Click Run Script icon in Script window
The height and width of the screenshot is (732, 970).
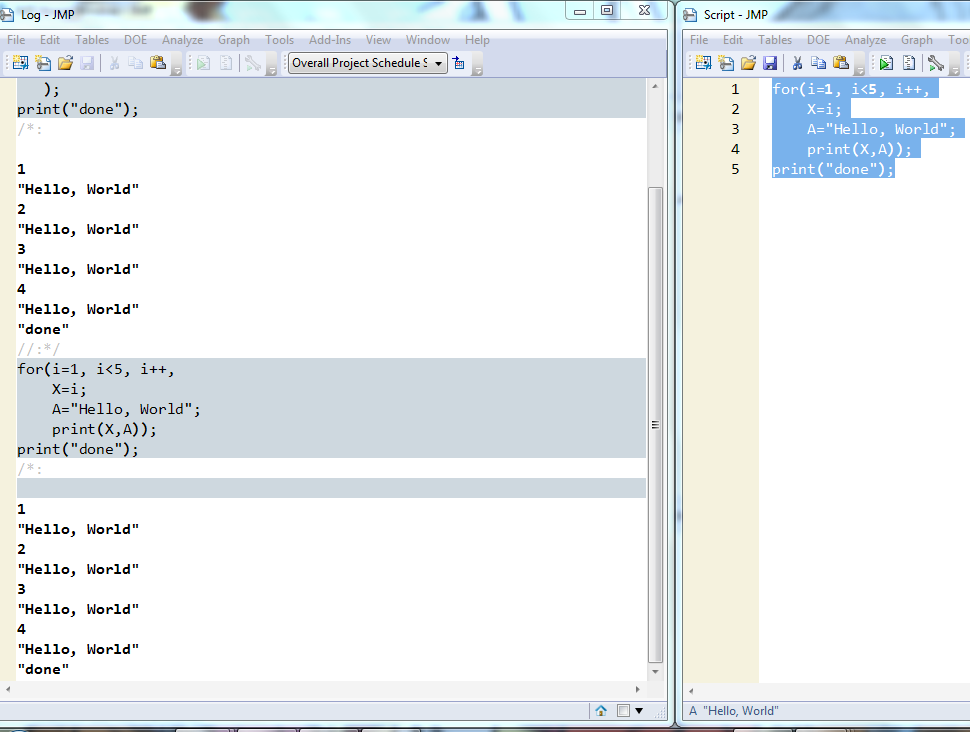[x=886, y=62]
